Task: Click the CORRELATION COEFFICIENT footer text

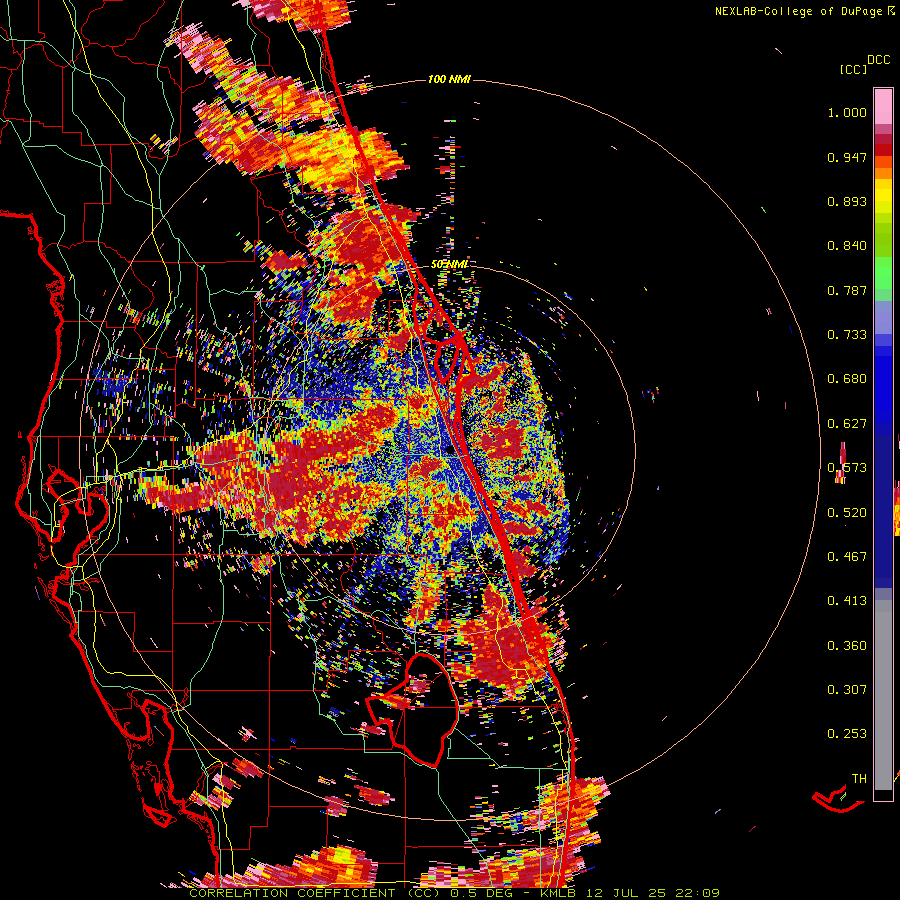Action: pos(292,893)
